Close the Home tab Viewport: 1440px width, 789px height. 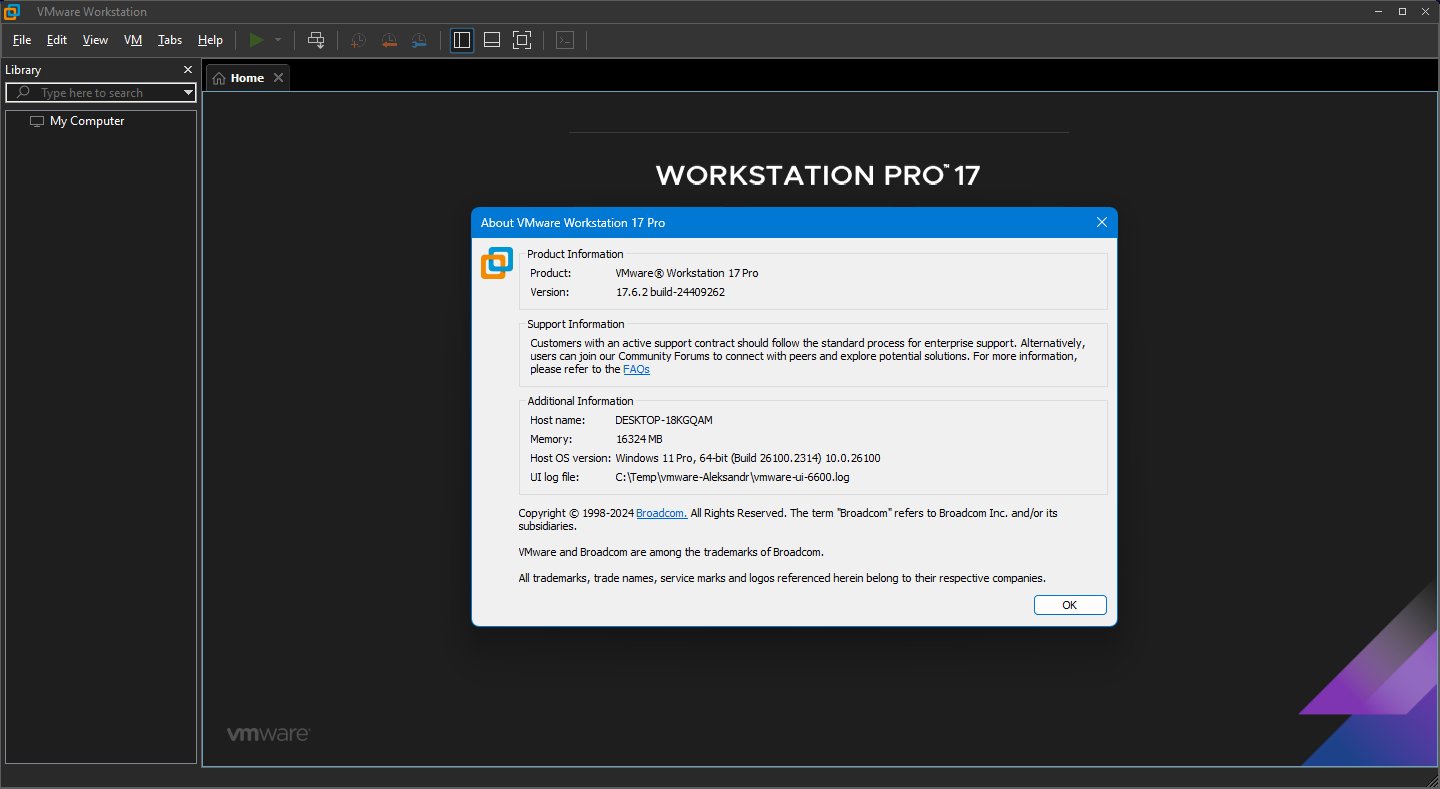pos(278,78)
